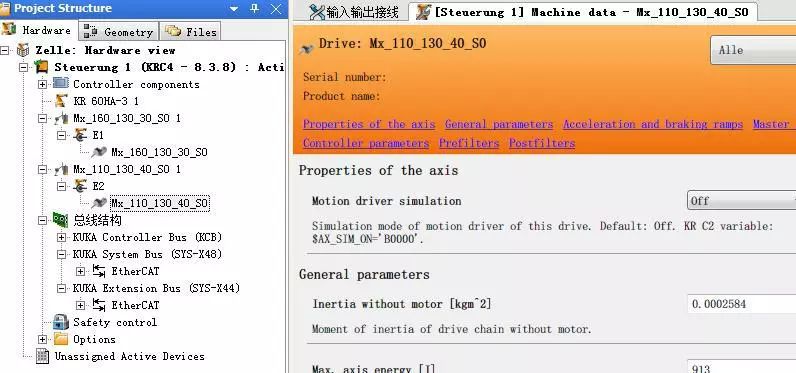Open the Alle filter dropdown
The width and height of the screenshot is (796, 373).
pos(753,50)
